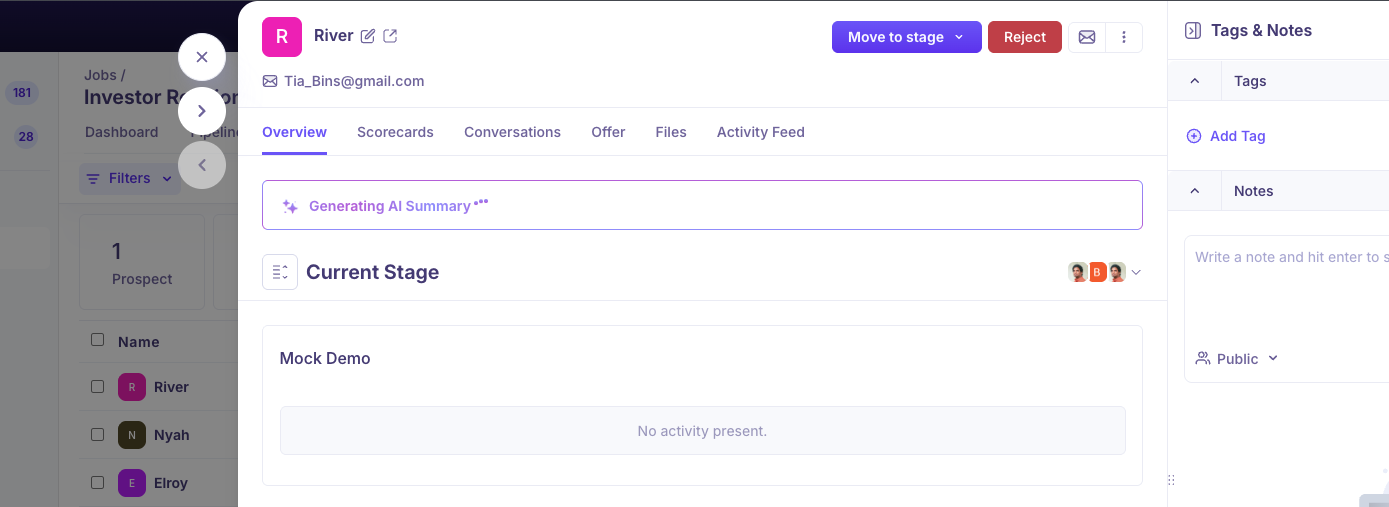Open candidate profile in new tab icon

390,36
